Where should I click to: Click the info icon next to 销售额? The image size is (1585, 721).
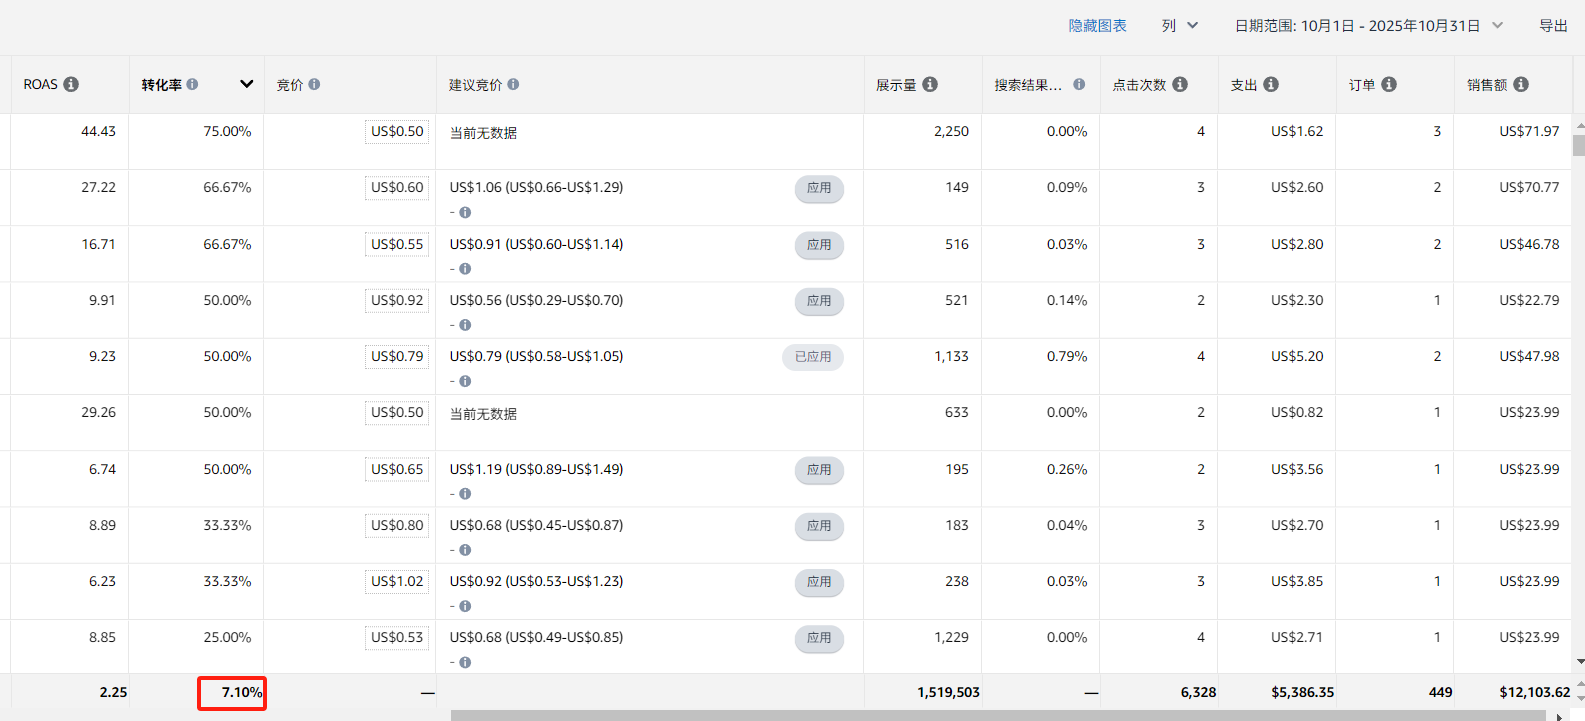point(1521,84)
